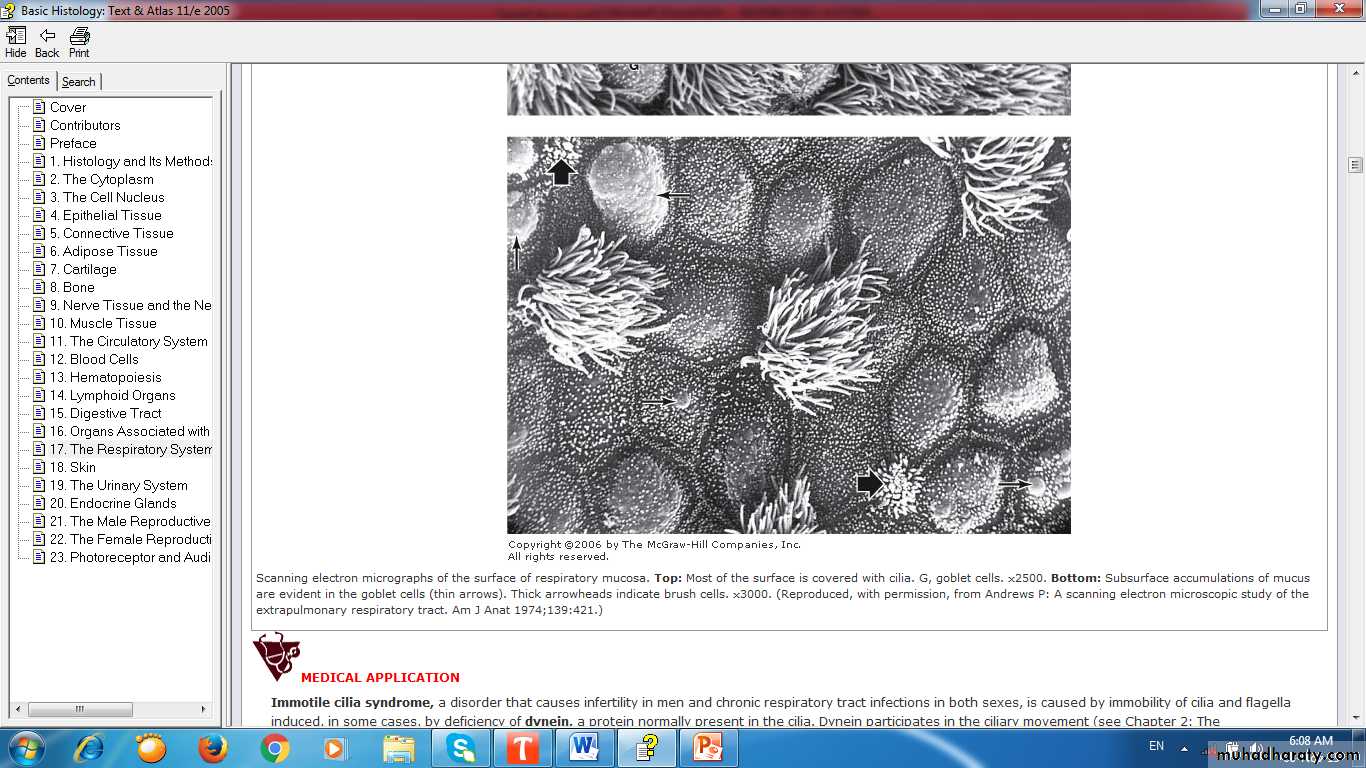Click the bottom scanning electron micrograph image
The width and height of the screenshot is (1366, 768).
[x=788, y=335]
